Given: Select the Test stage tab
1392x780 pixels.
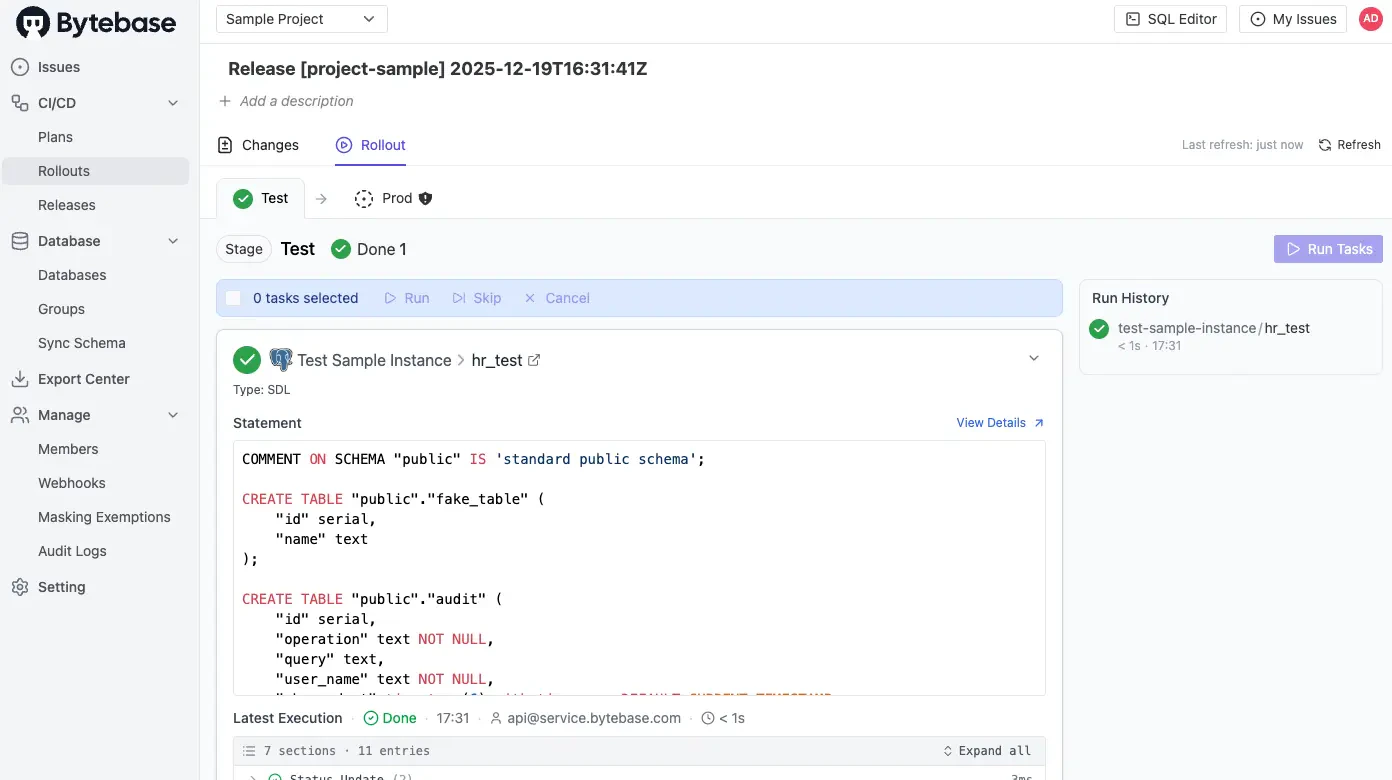Looking at the screenshot, I should 261,198.
